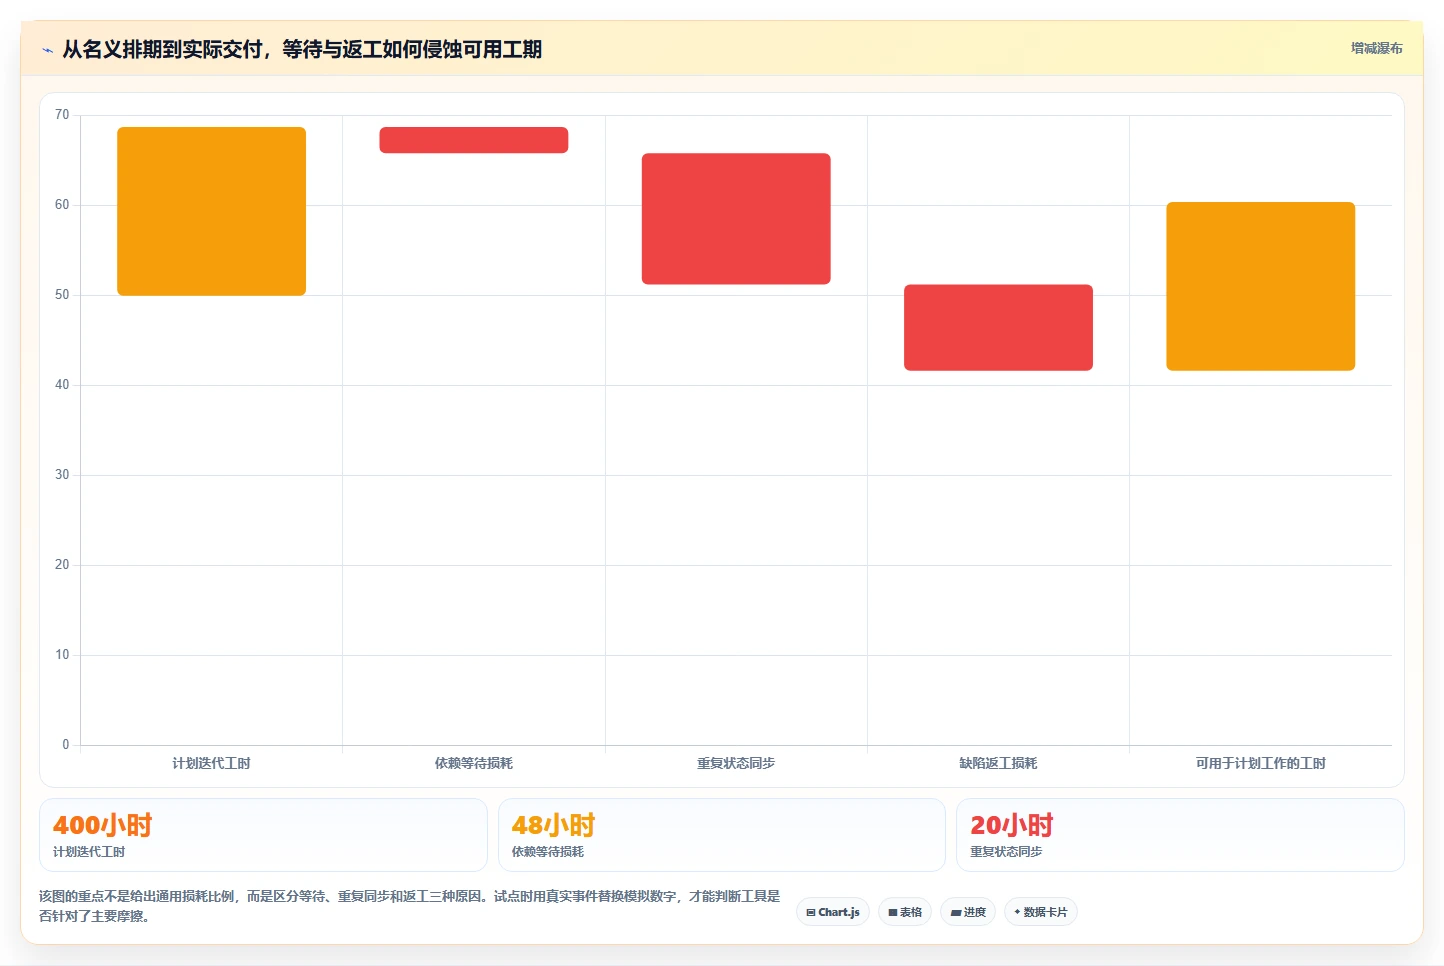Click the orange 可用于计划工作的工时 bar

coord(1260,286)
